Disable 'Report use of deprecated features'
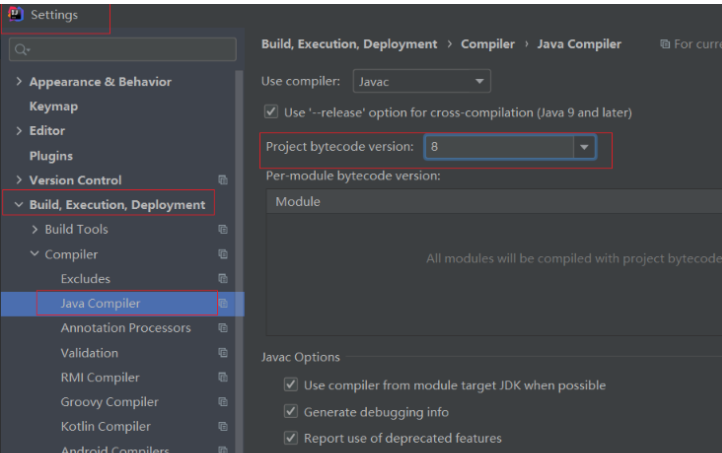722x453 pixels. click(291, 438)
